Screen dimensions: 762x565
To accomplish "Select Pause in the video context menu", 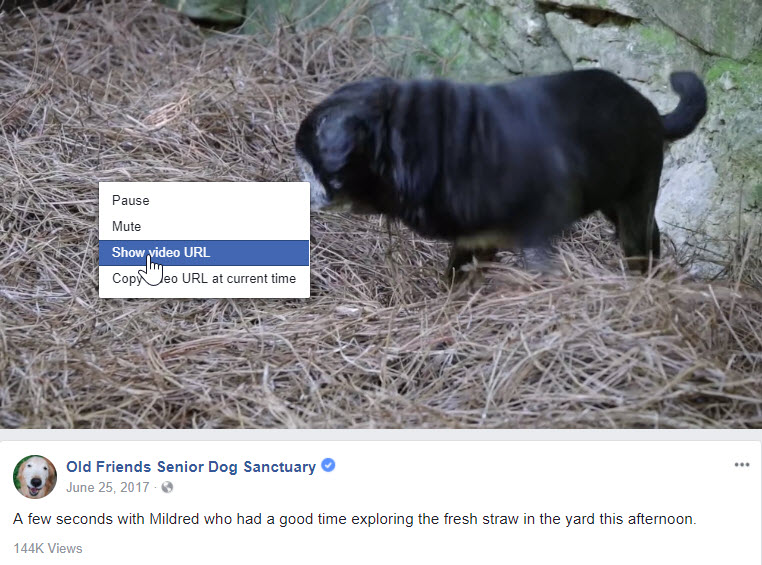I will tap(204, 201).
